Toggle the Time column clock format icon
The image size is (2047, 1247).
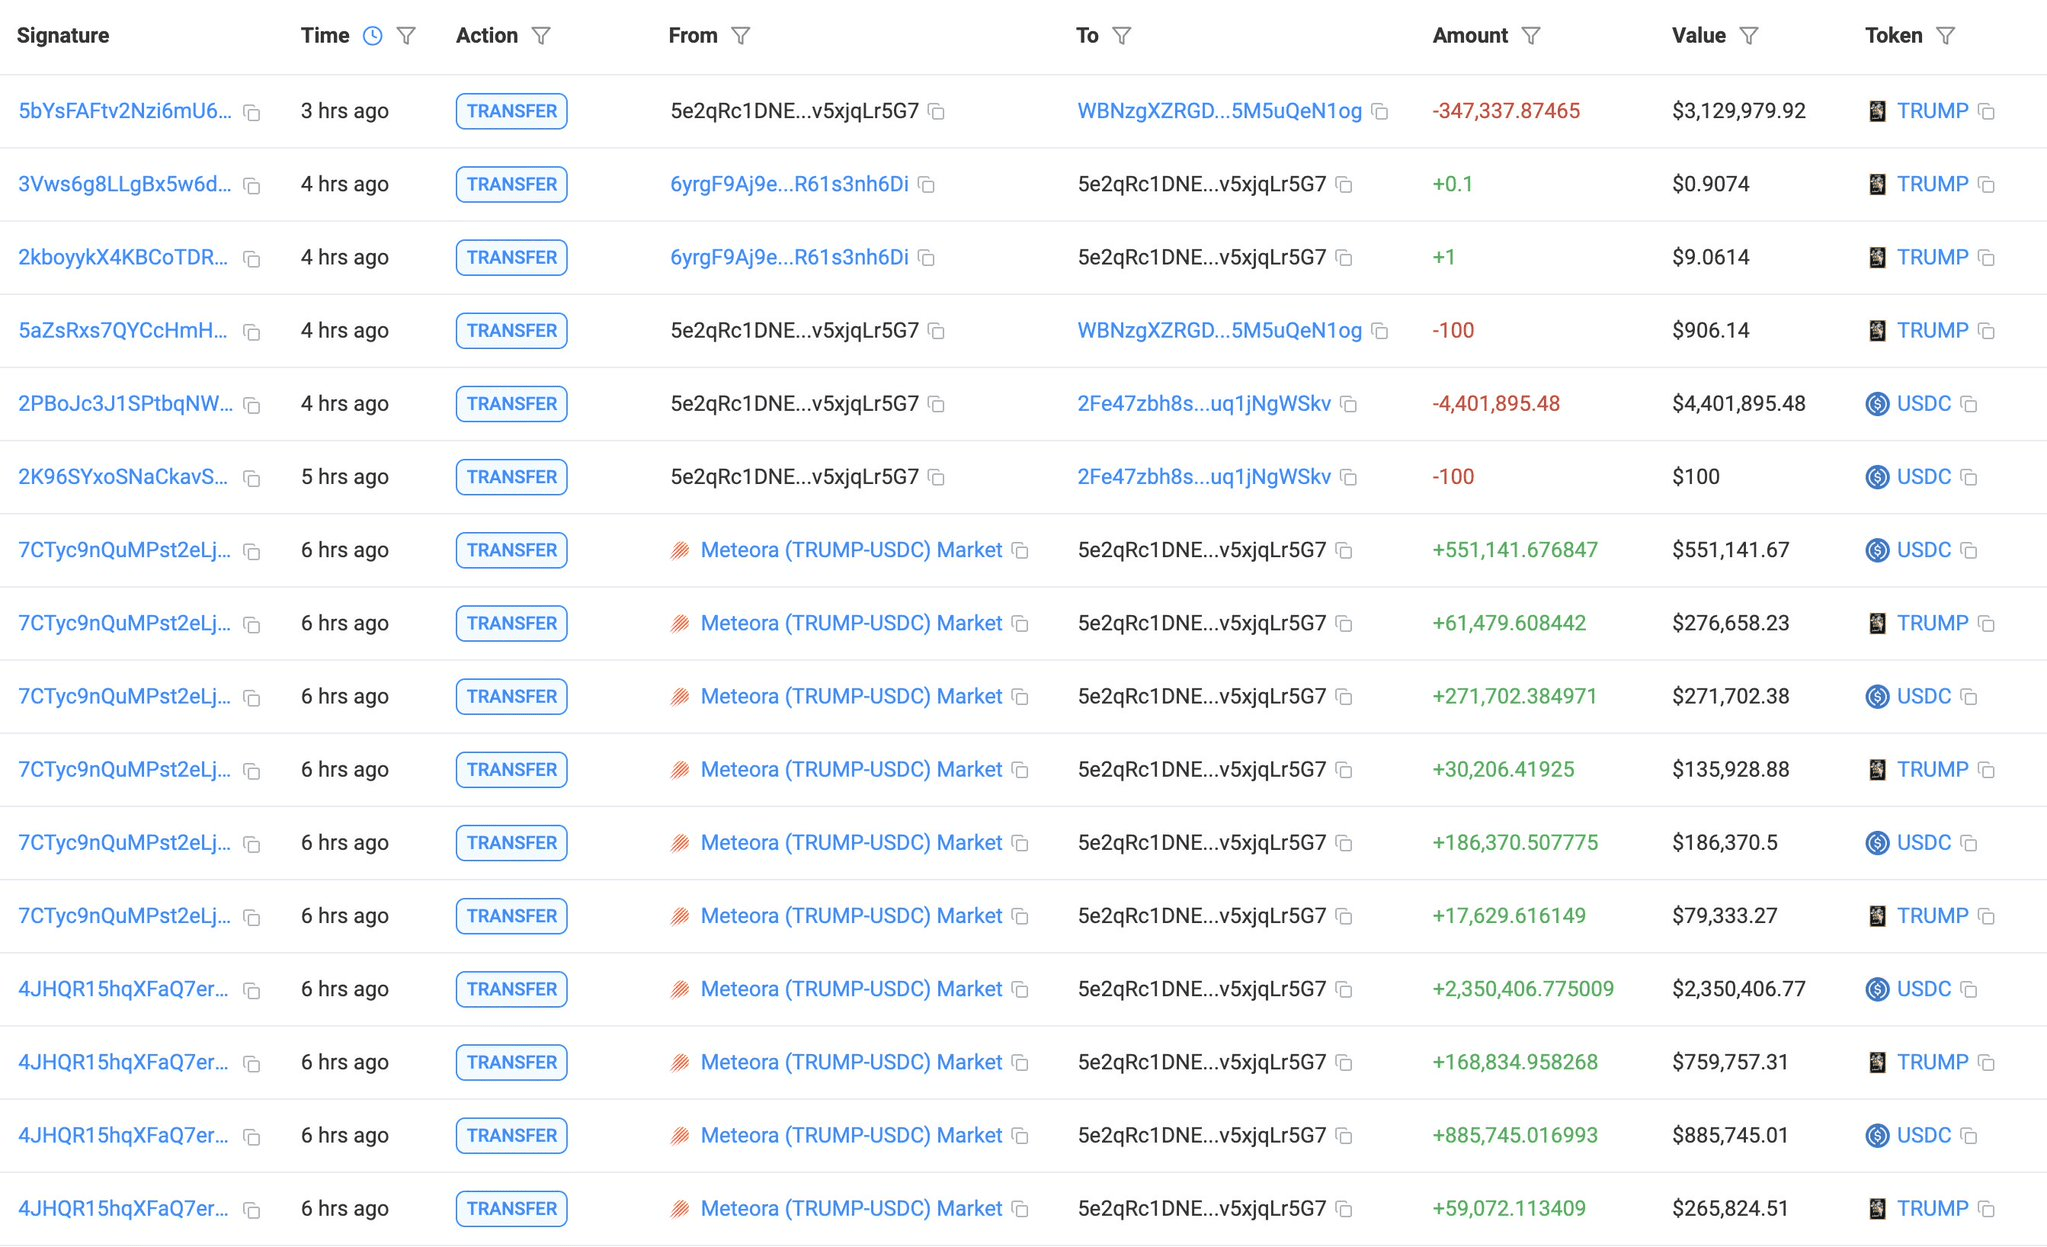tap(372, 36)
